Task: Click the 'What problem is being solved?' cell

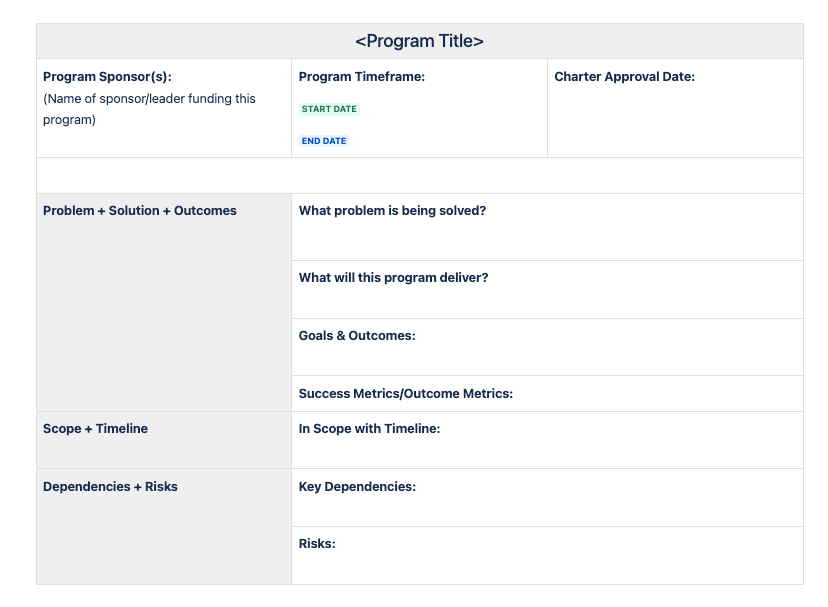Action: coord(547,227)
